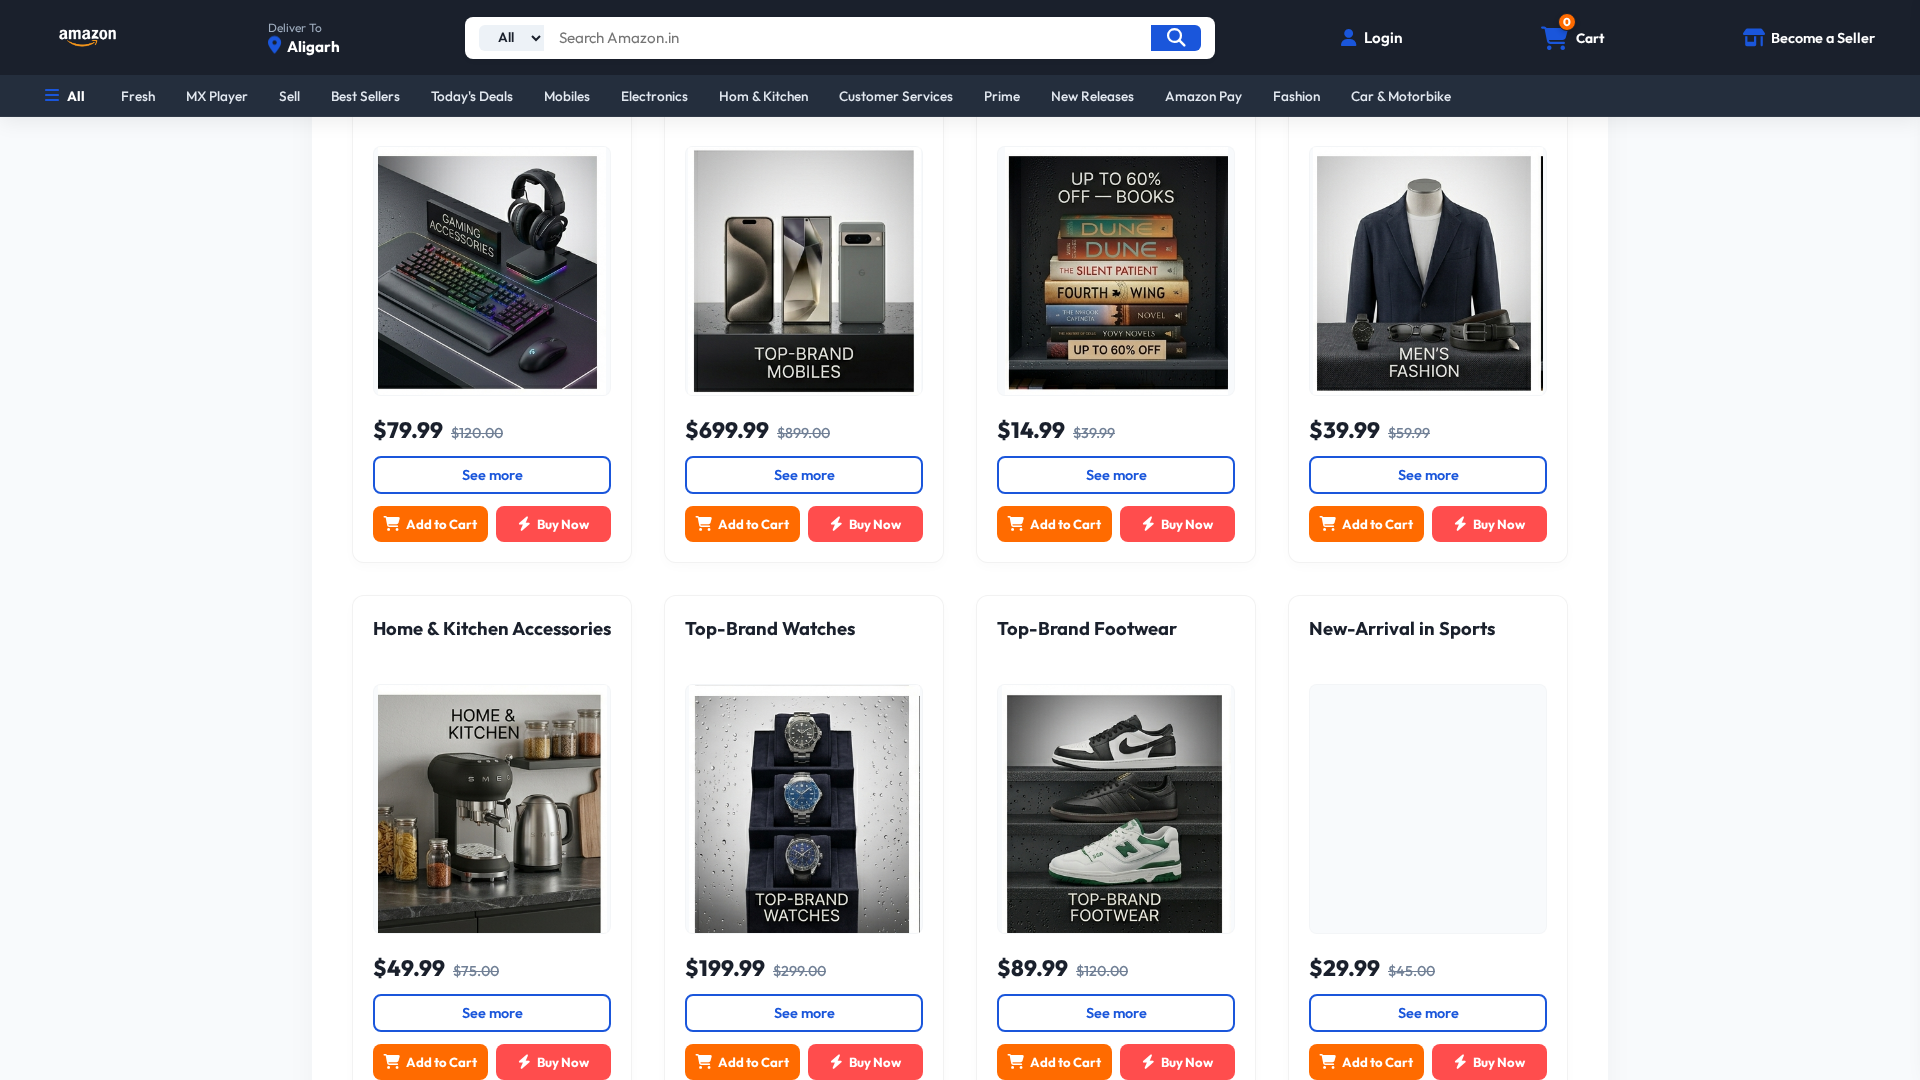1920x1080 pixels.
Task: Open the shopping cart icon
Action: click(x=1553, y=38)
